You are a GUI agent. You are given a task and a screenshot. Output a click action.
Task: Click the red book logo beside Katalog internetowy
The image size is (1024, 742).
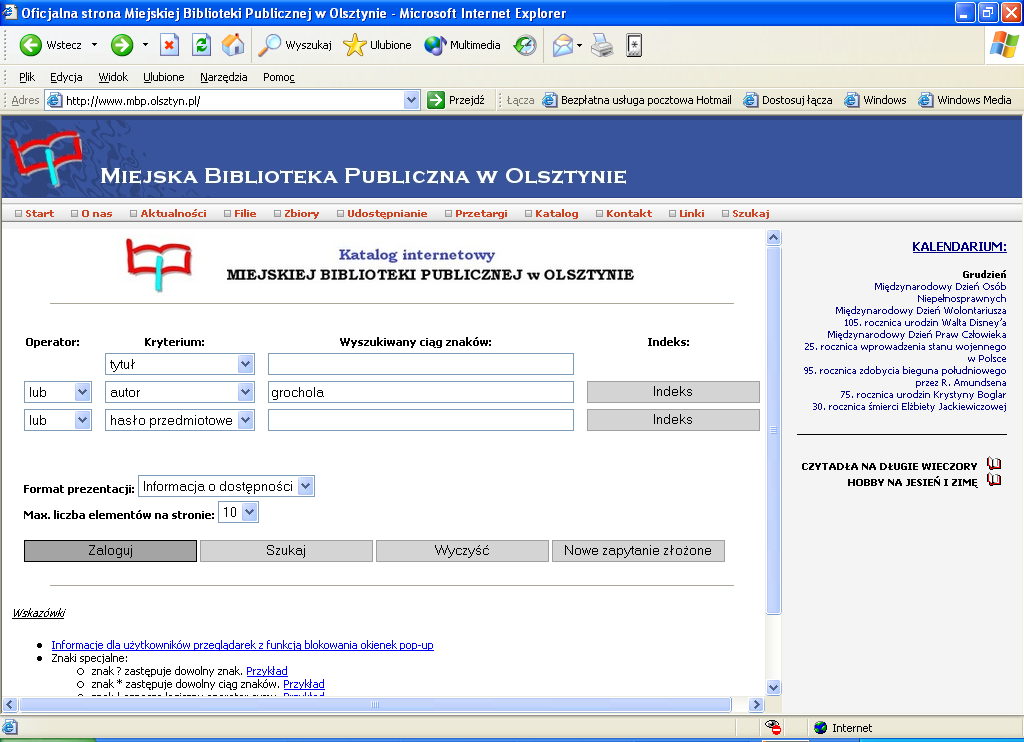159,264
